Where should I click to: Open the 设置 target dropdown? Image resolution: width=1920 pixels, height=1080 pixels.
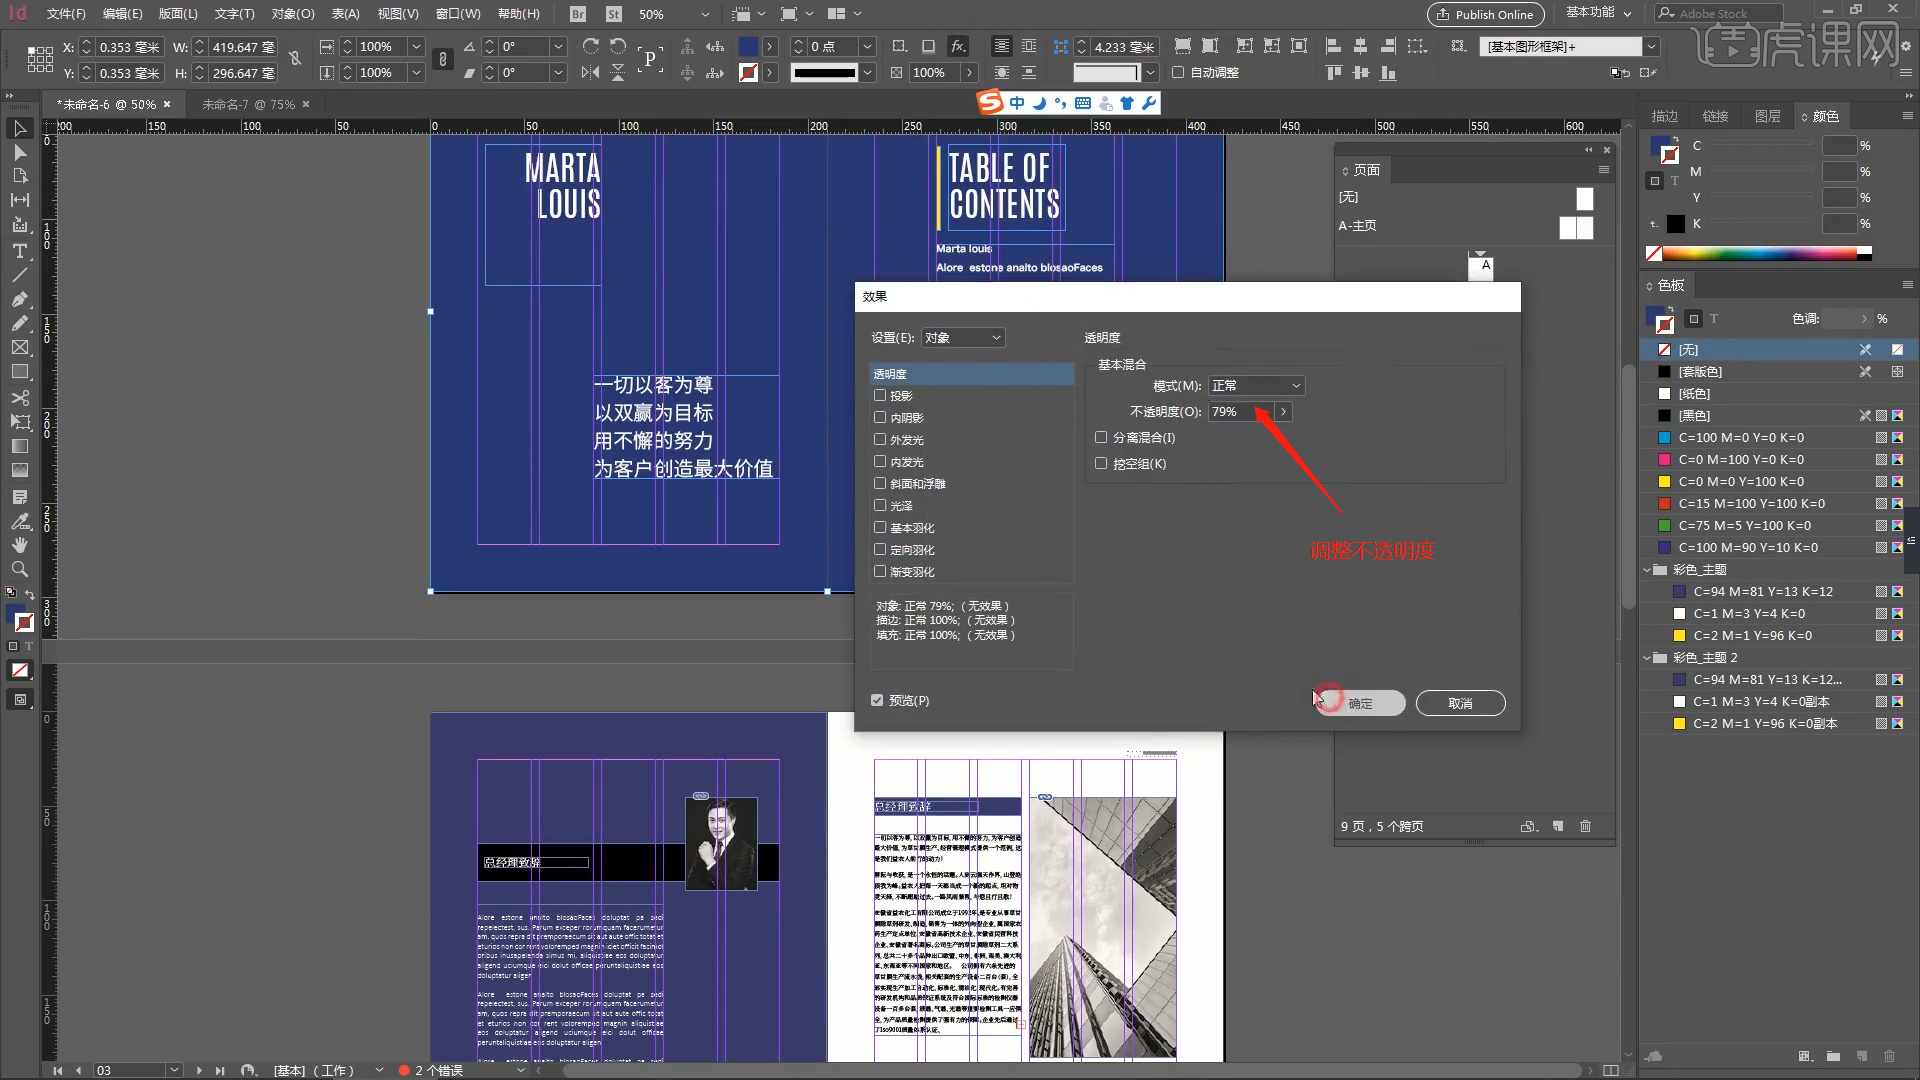pos(962,337)
